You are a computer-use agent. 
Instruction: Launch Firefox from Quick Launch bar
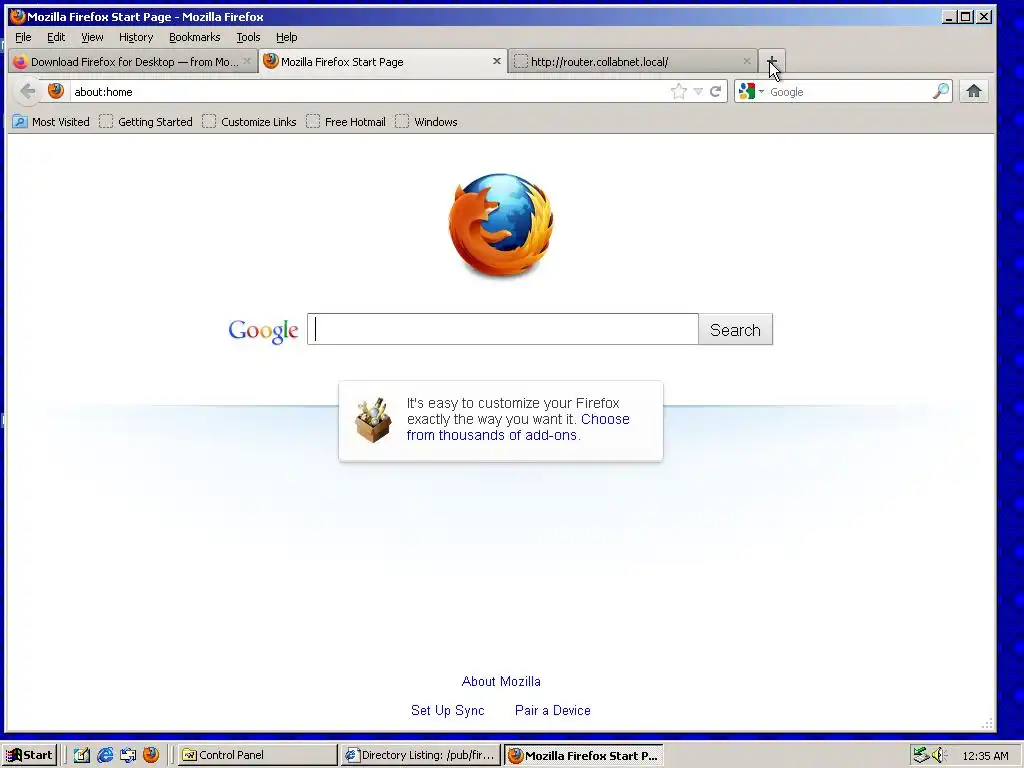[x=151, y=755]
